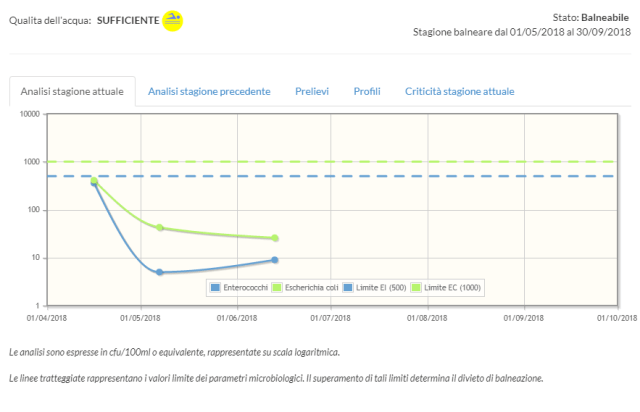Click the SUFFICIENTE water quality label
The image size is (640, 412).
point(128,21)
